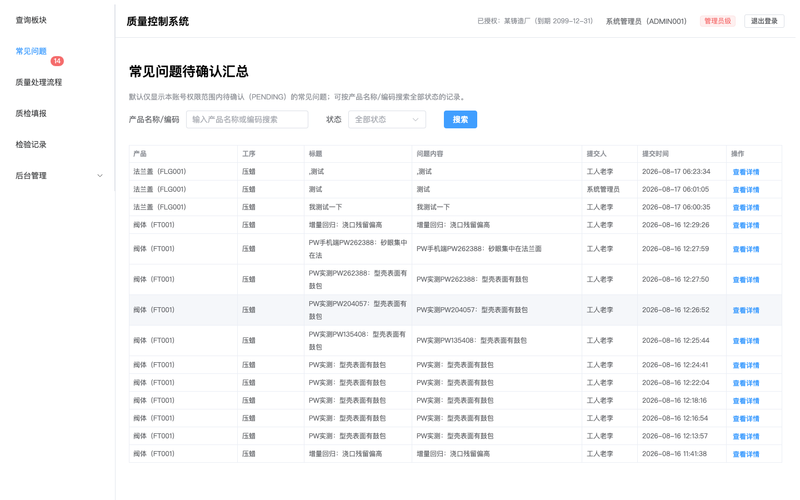
Task: Click the 退出登录 logout button
Action: [x=764, y=21]
